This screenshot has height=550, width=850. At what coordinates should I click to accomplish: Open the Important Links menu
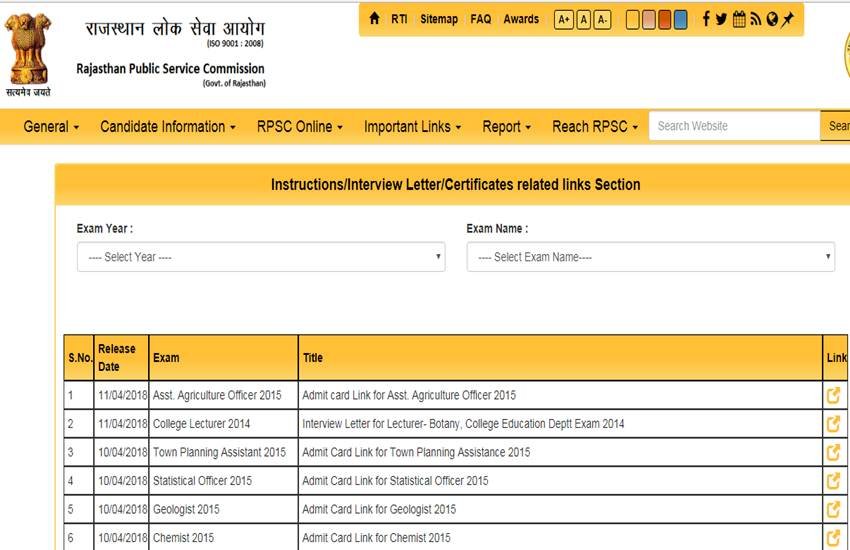[x=412, y=127]
